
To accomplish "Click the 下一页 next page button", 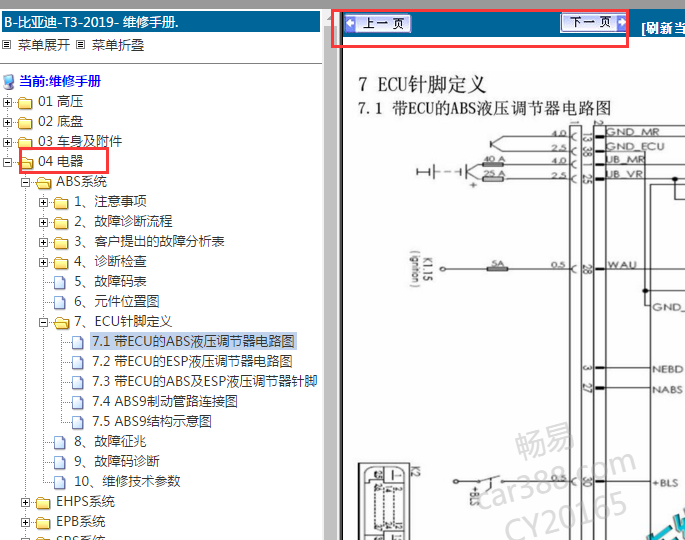I will tap(593, 22).
